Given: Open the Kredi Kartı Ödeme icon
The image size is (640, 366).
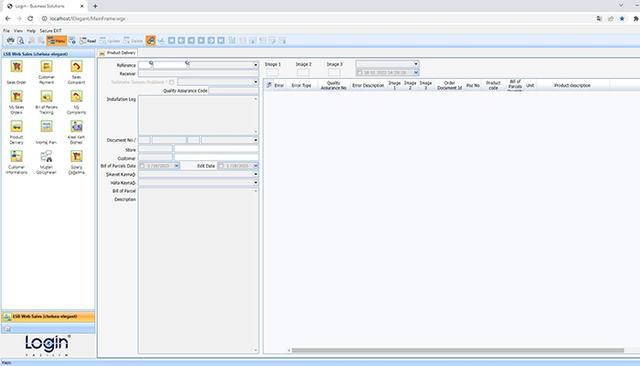Looking at the screenshot, I should (x=76, y=126).
